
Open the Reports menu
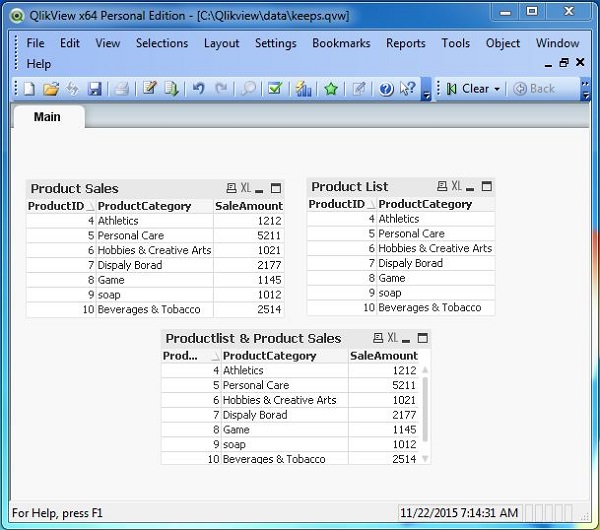pyautogui.click(x=406, y=43)
